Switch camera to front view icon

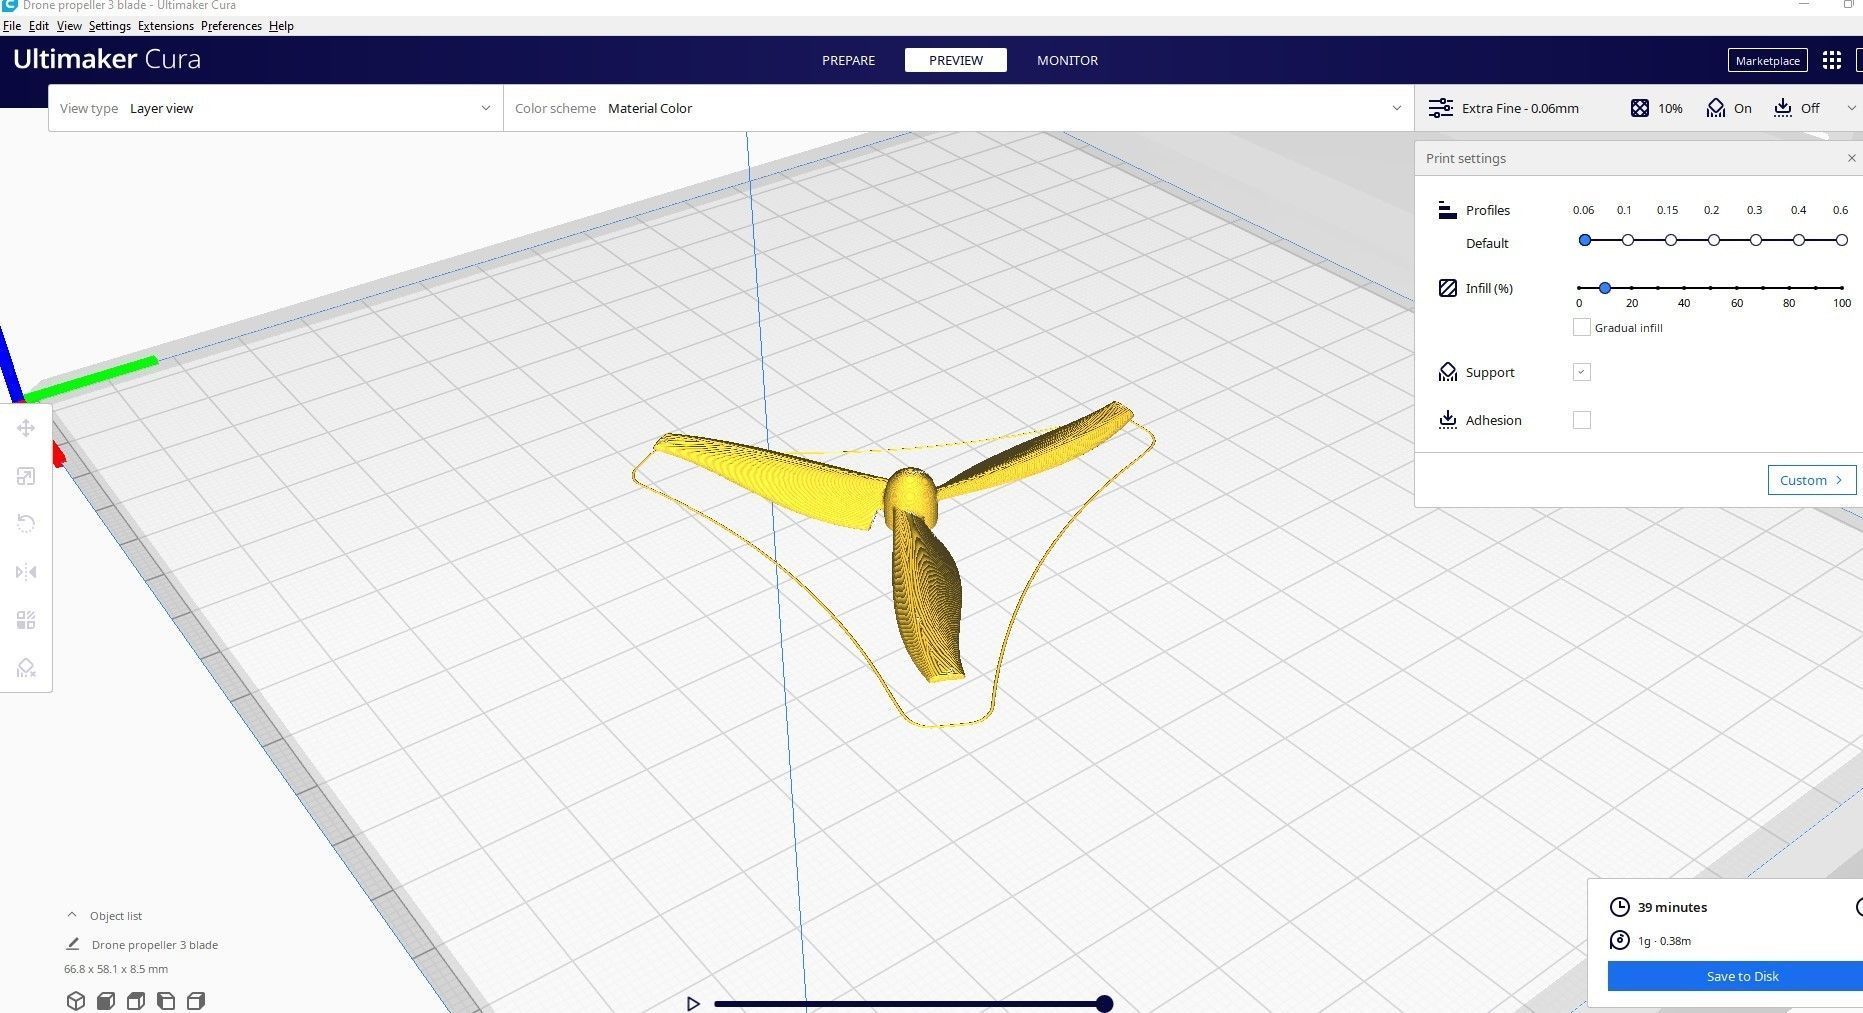[106, 1000]
